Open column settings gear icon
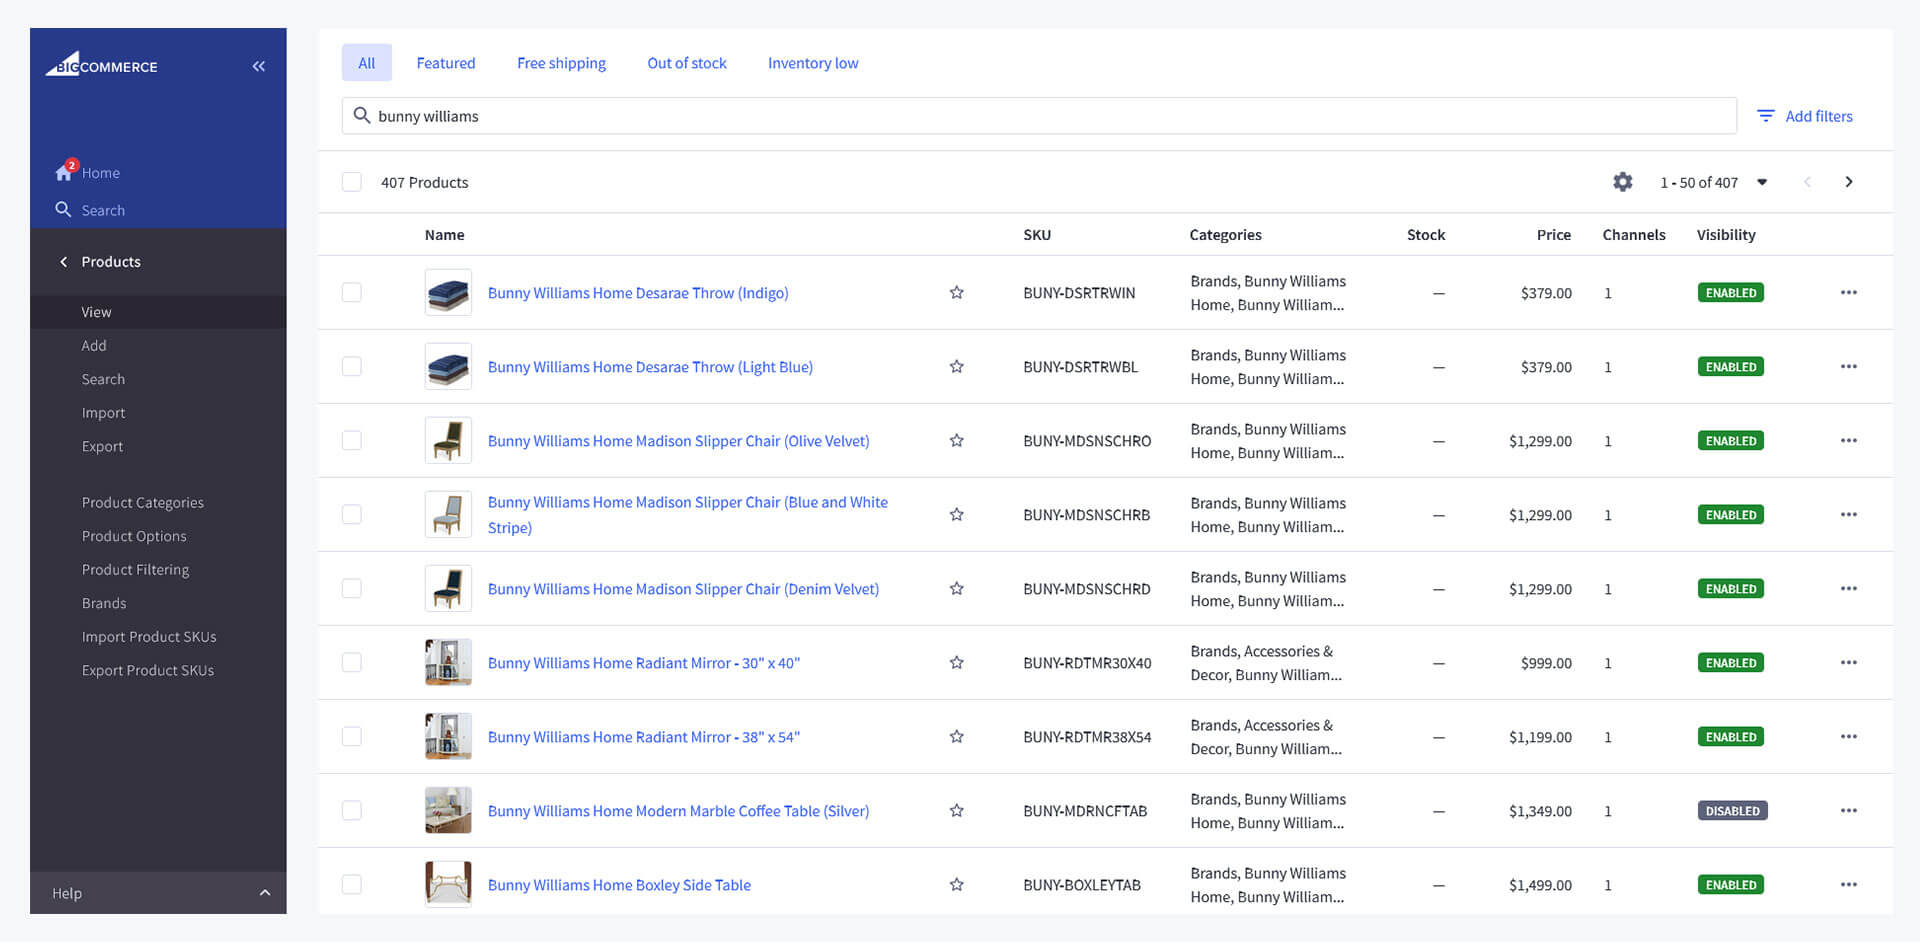1920x942 pixels. (1623, 182)
